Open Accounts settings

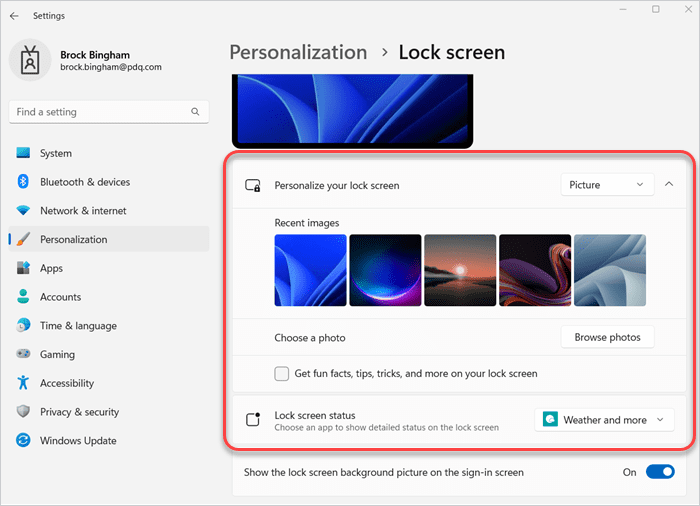coord(109,297)
